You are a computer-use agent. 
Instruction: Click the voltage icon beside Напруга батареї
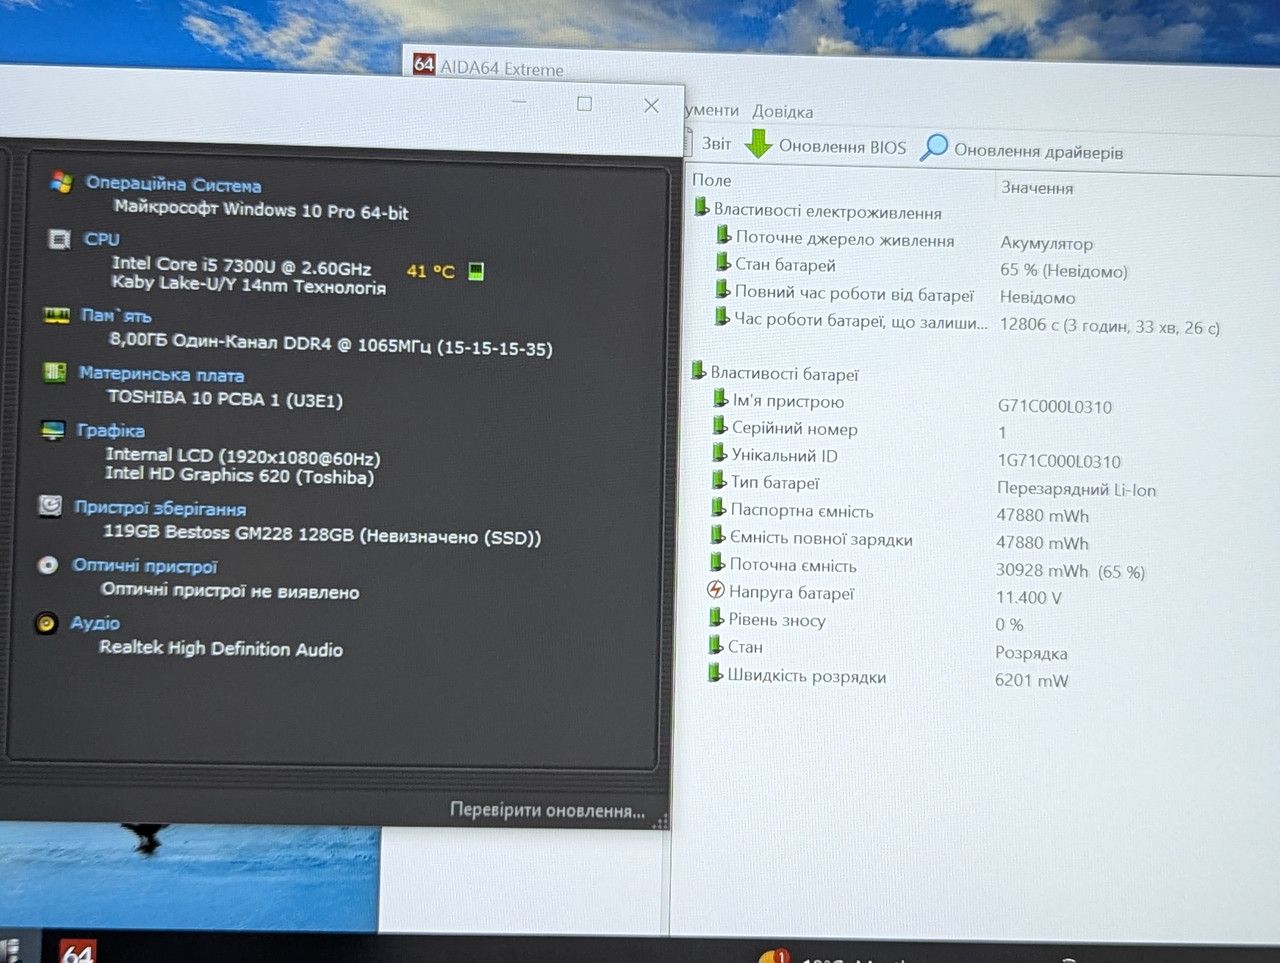point(716,591)
